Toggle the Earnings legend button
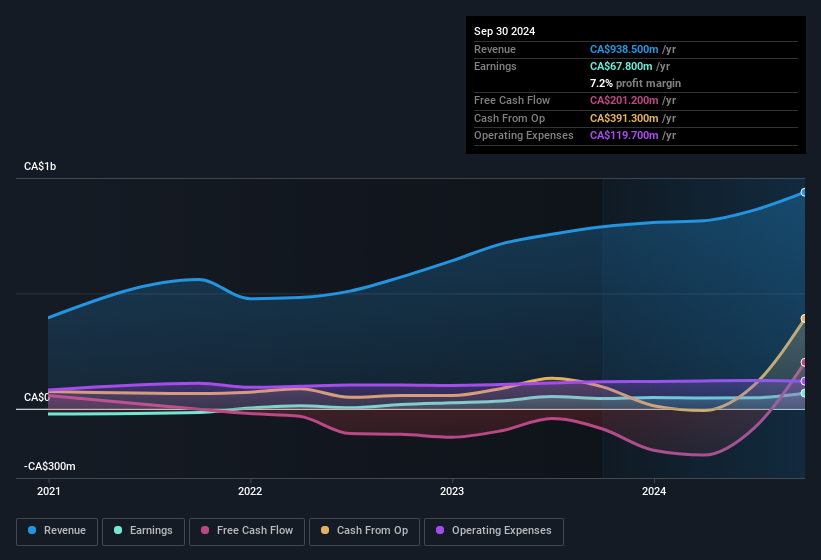The image size is (821, 560). click(x=143, y=531)
